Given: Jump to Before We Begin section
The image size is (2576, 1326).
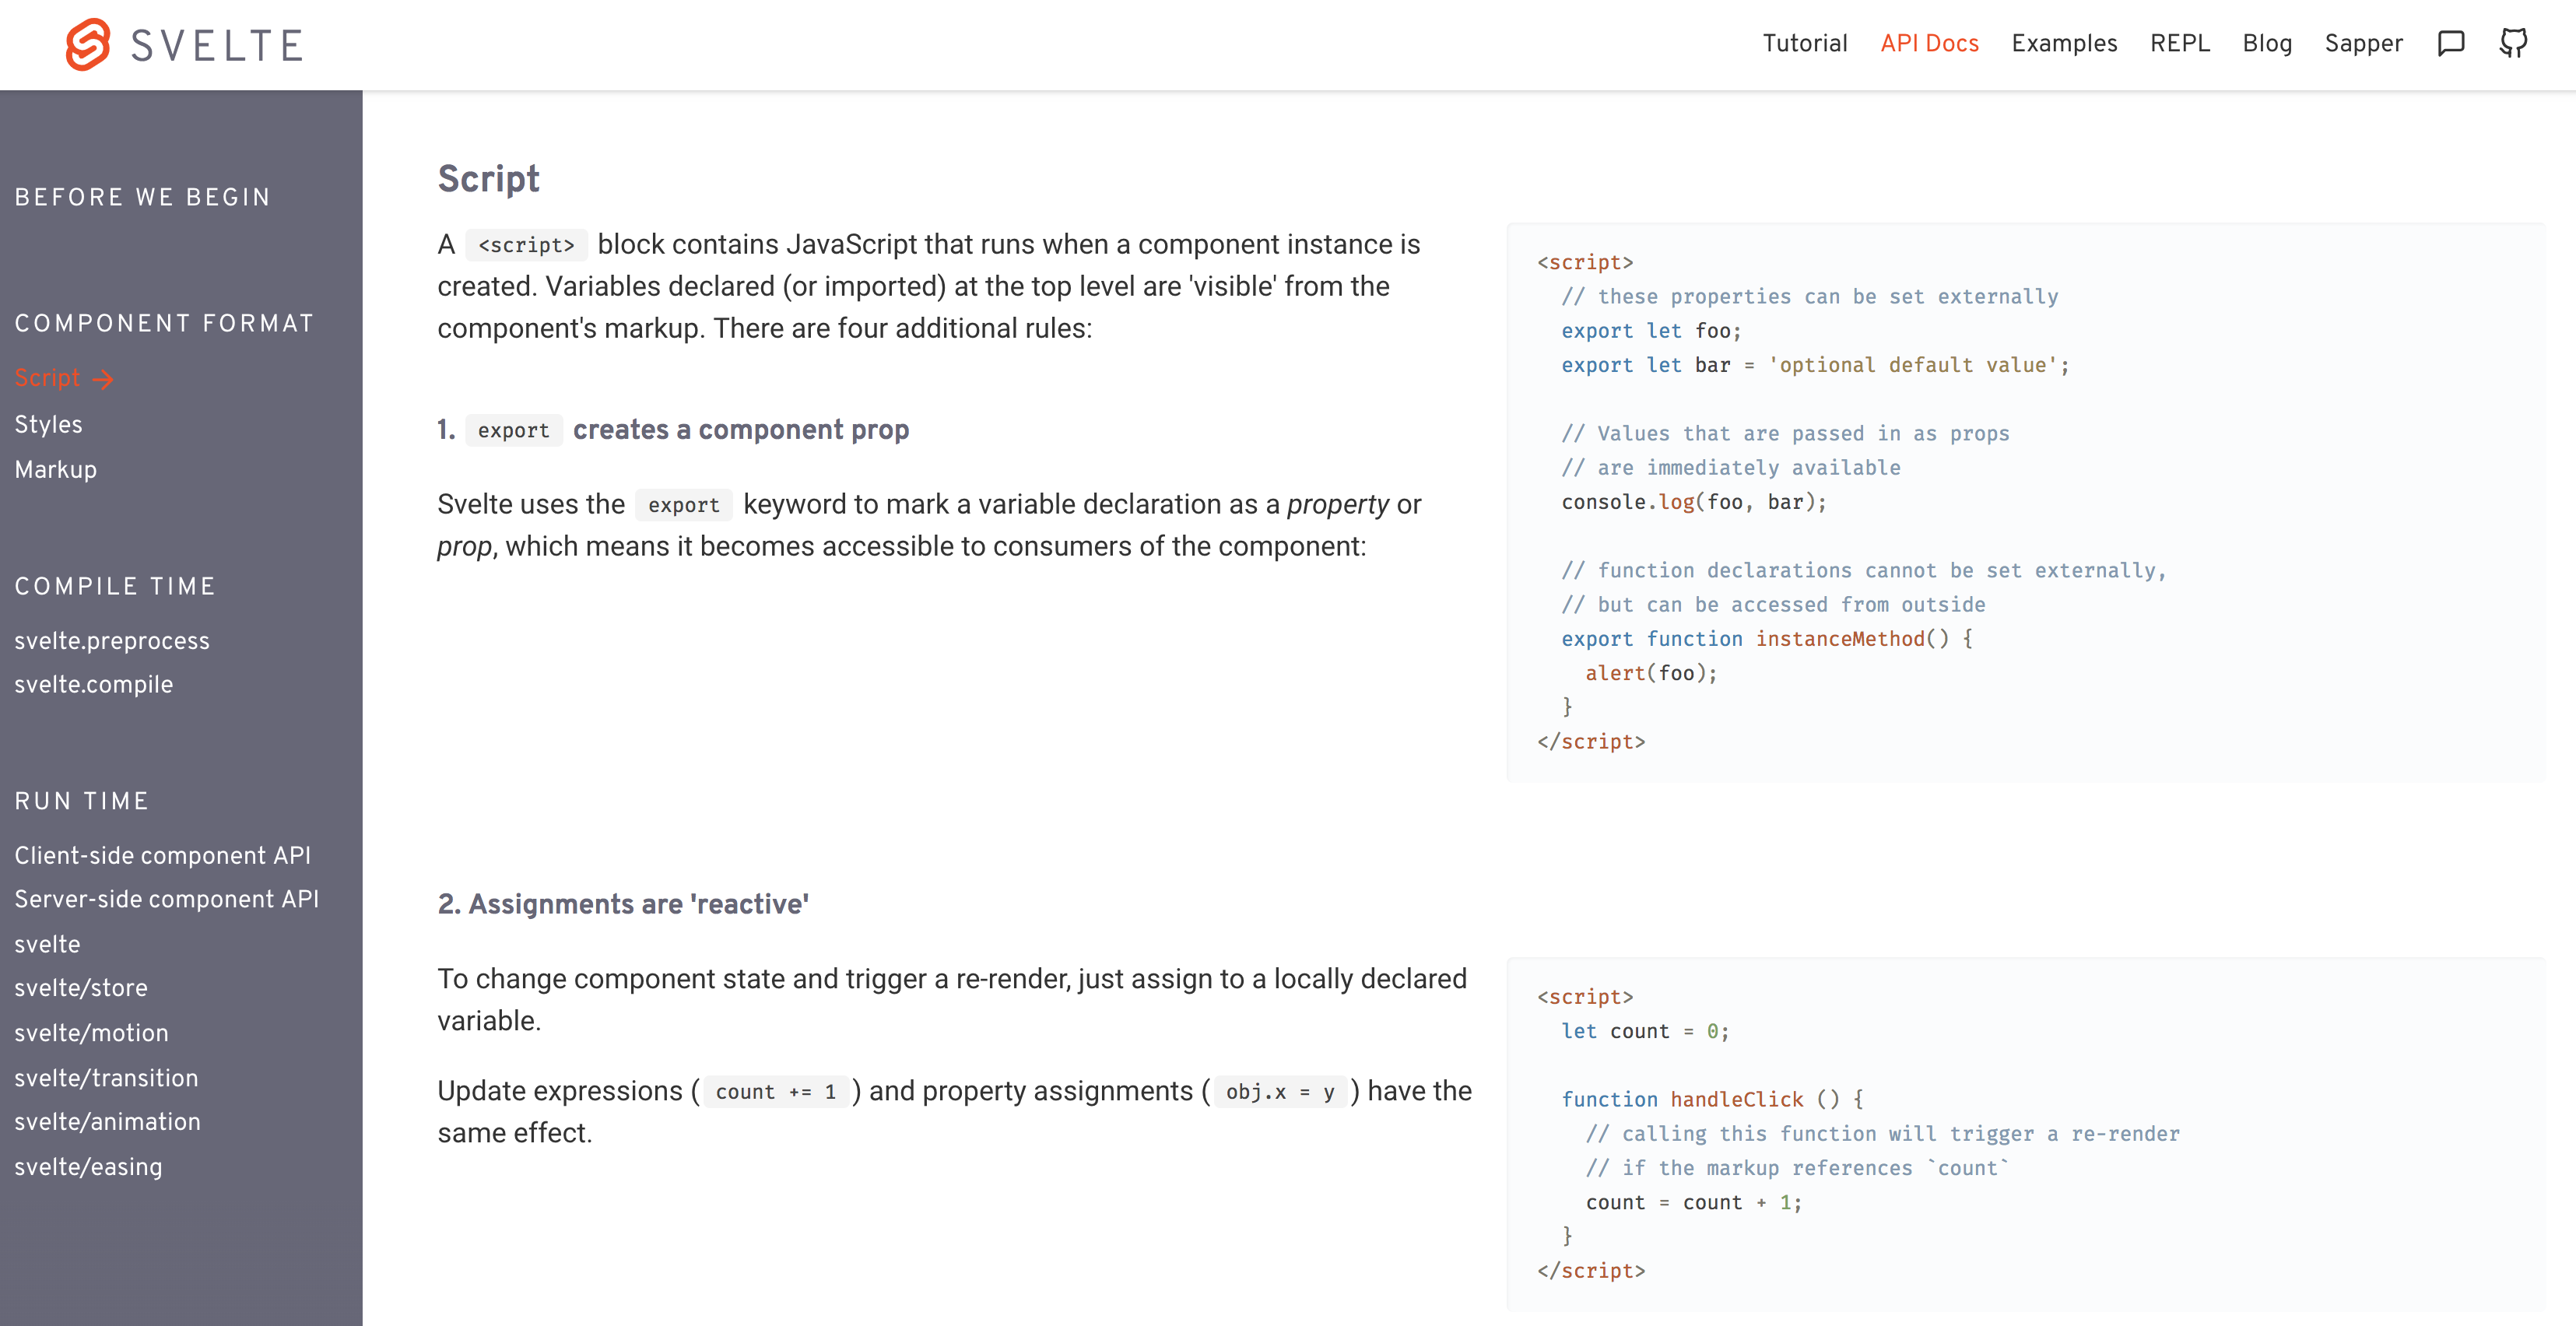Looking at the screenshot, I should point(143,197).
